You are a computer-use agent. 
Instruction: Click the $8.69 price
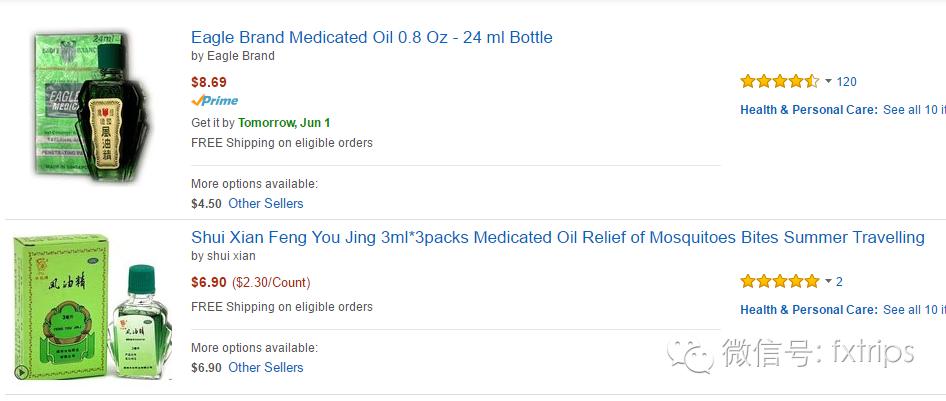pyautogui.click(x=209, y=82)
